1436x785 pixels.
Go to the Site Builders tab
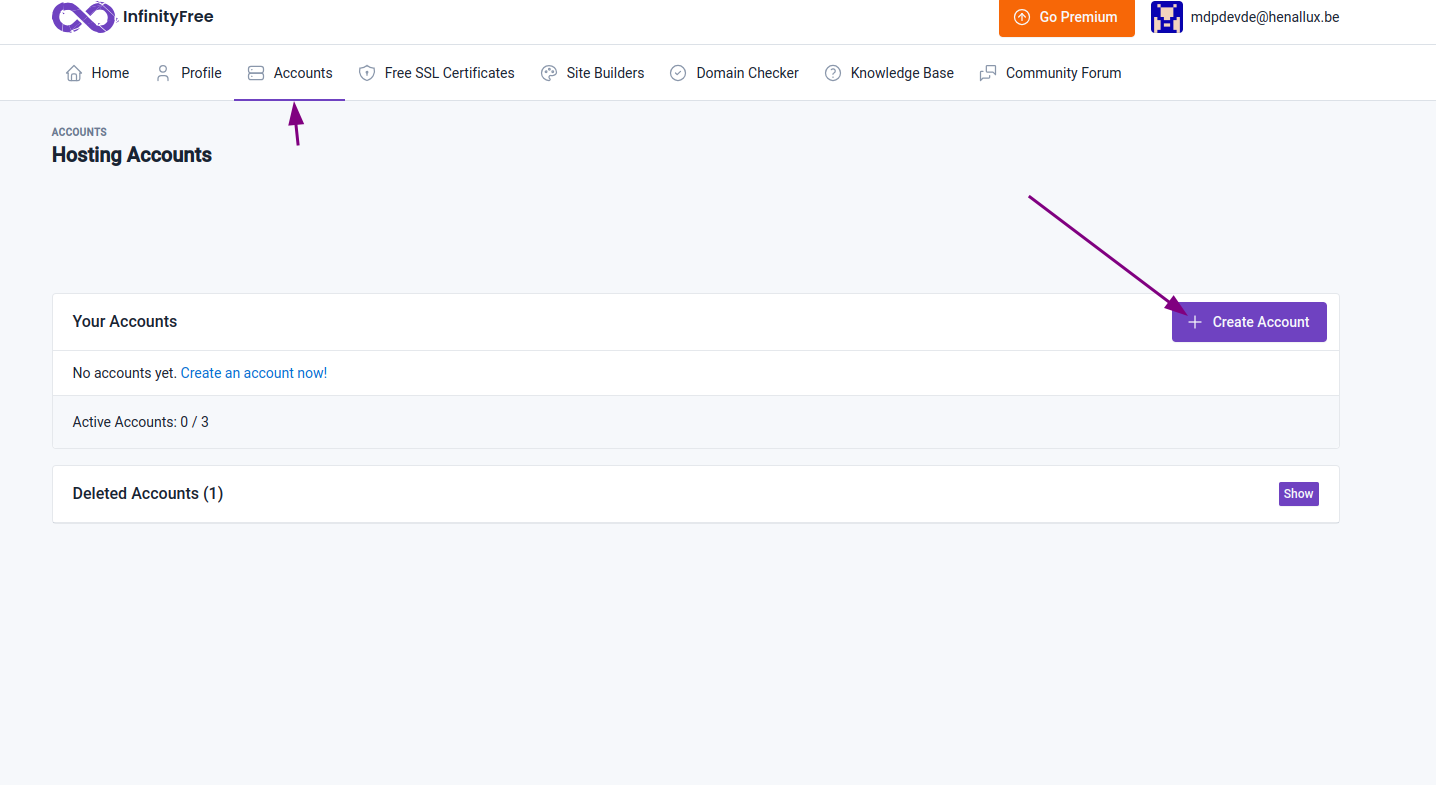click(x=605, y=73)
